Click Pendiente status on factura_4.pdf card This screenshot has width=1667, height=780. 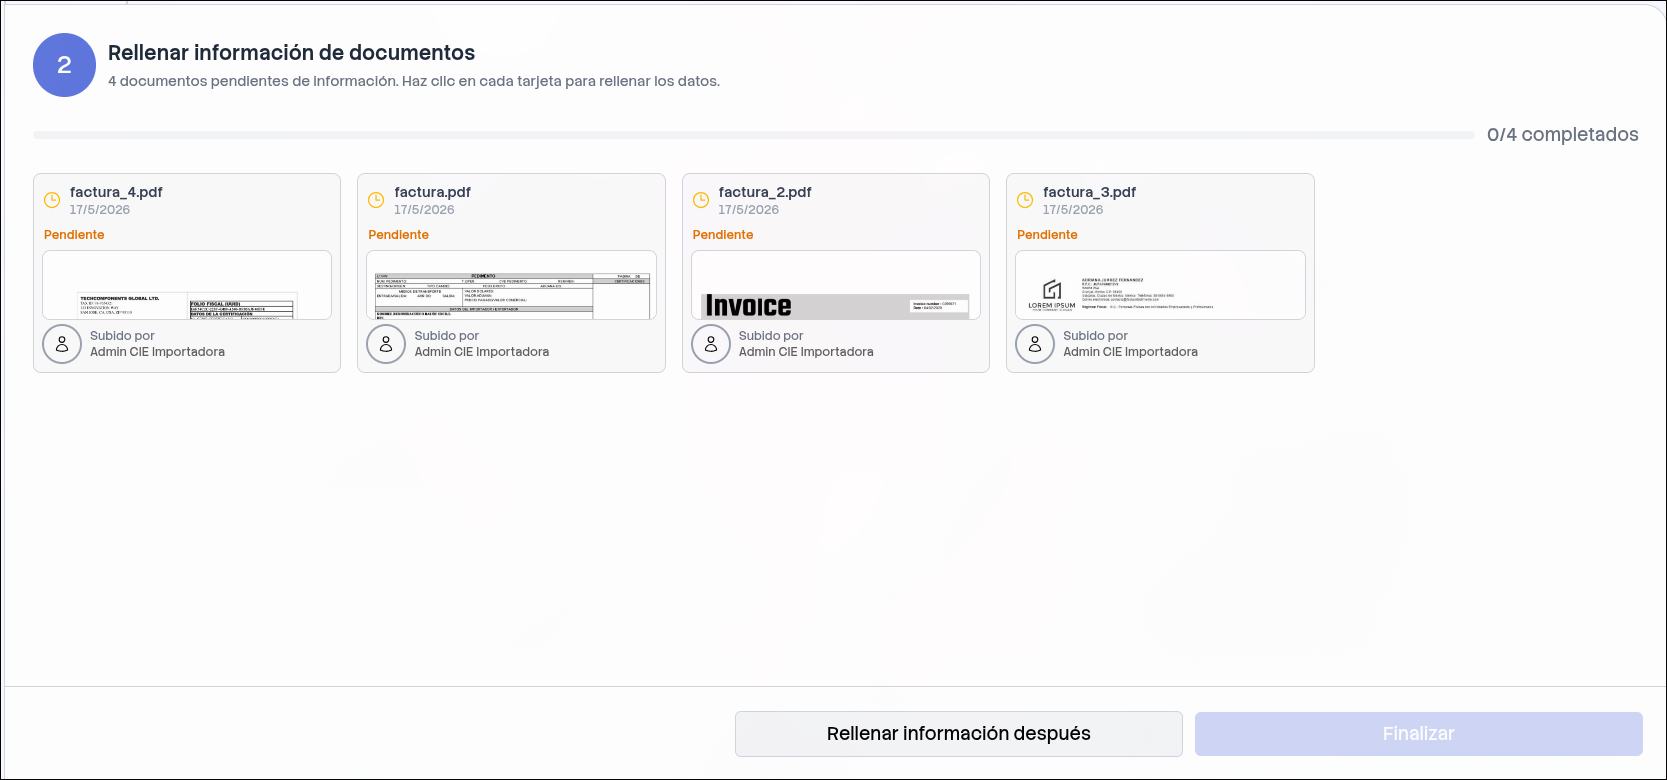74,235
